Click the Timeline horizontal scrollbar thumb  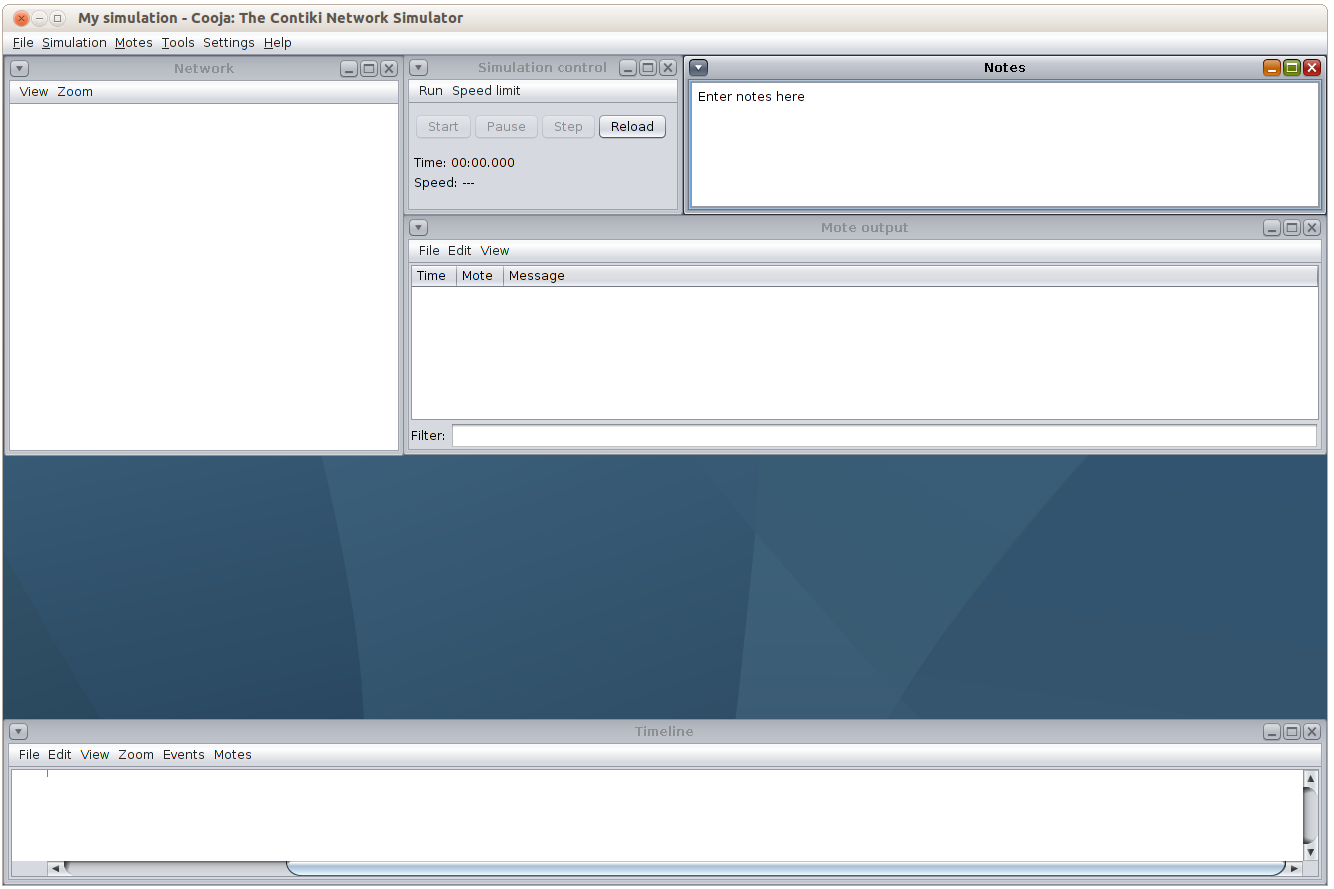[786, 868]
